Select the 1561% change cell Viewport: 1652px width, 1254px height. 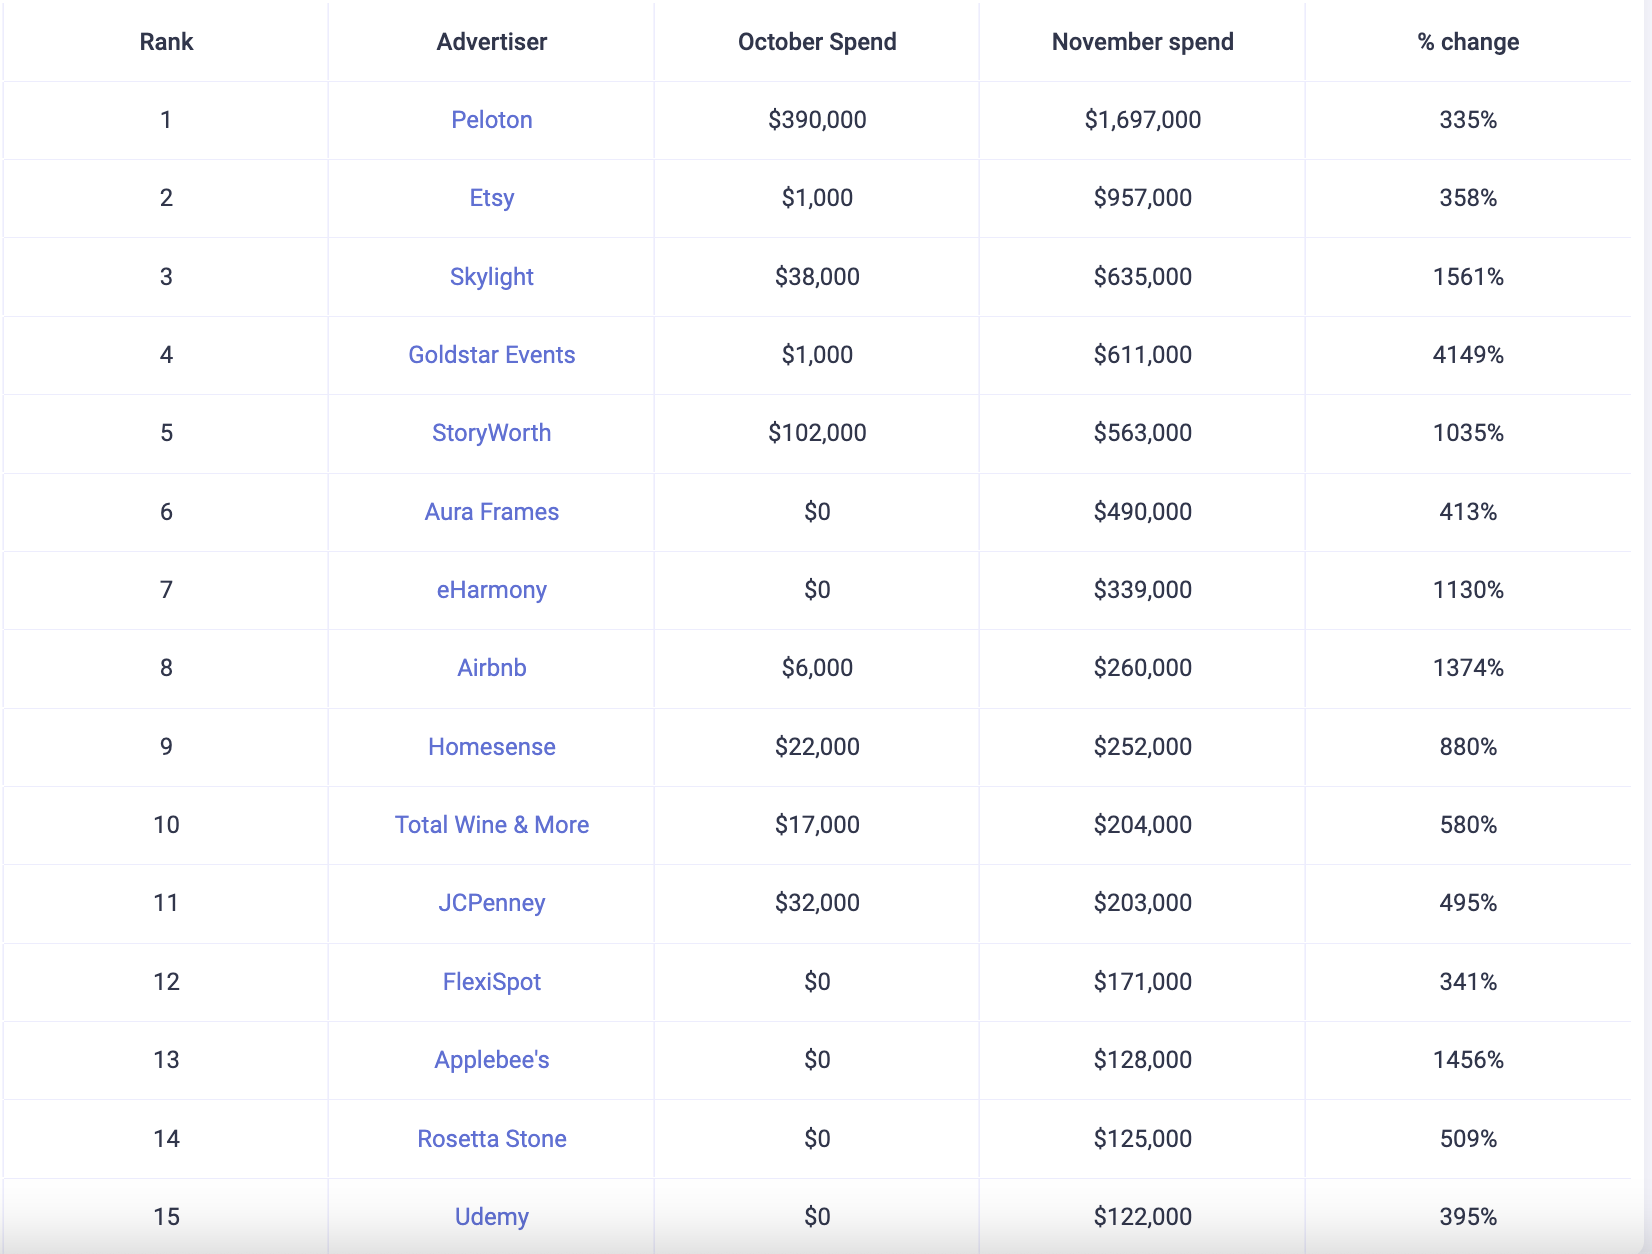[1468, 277]
